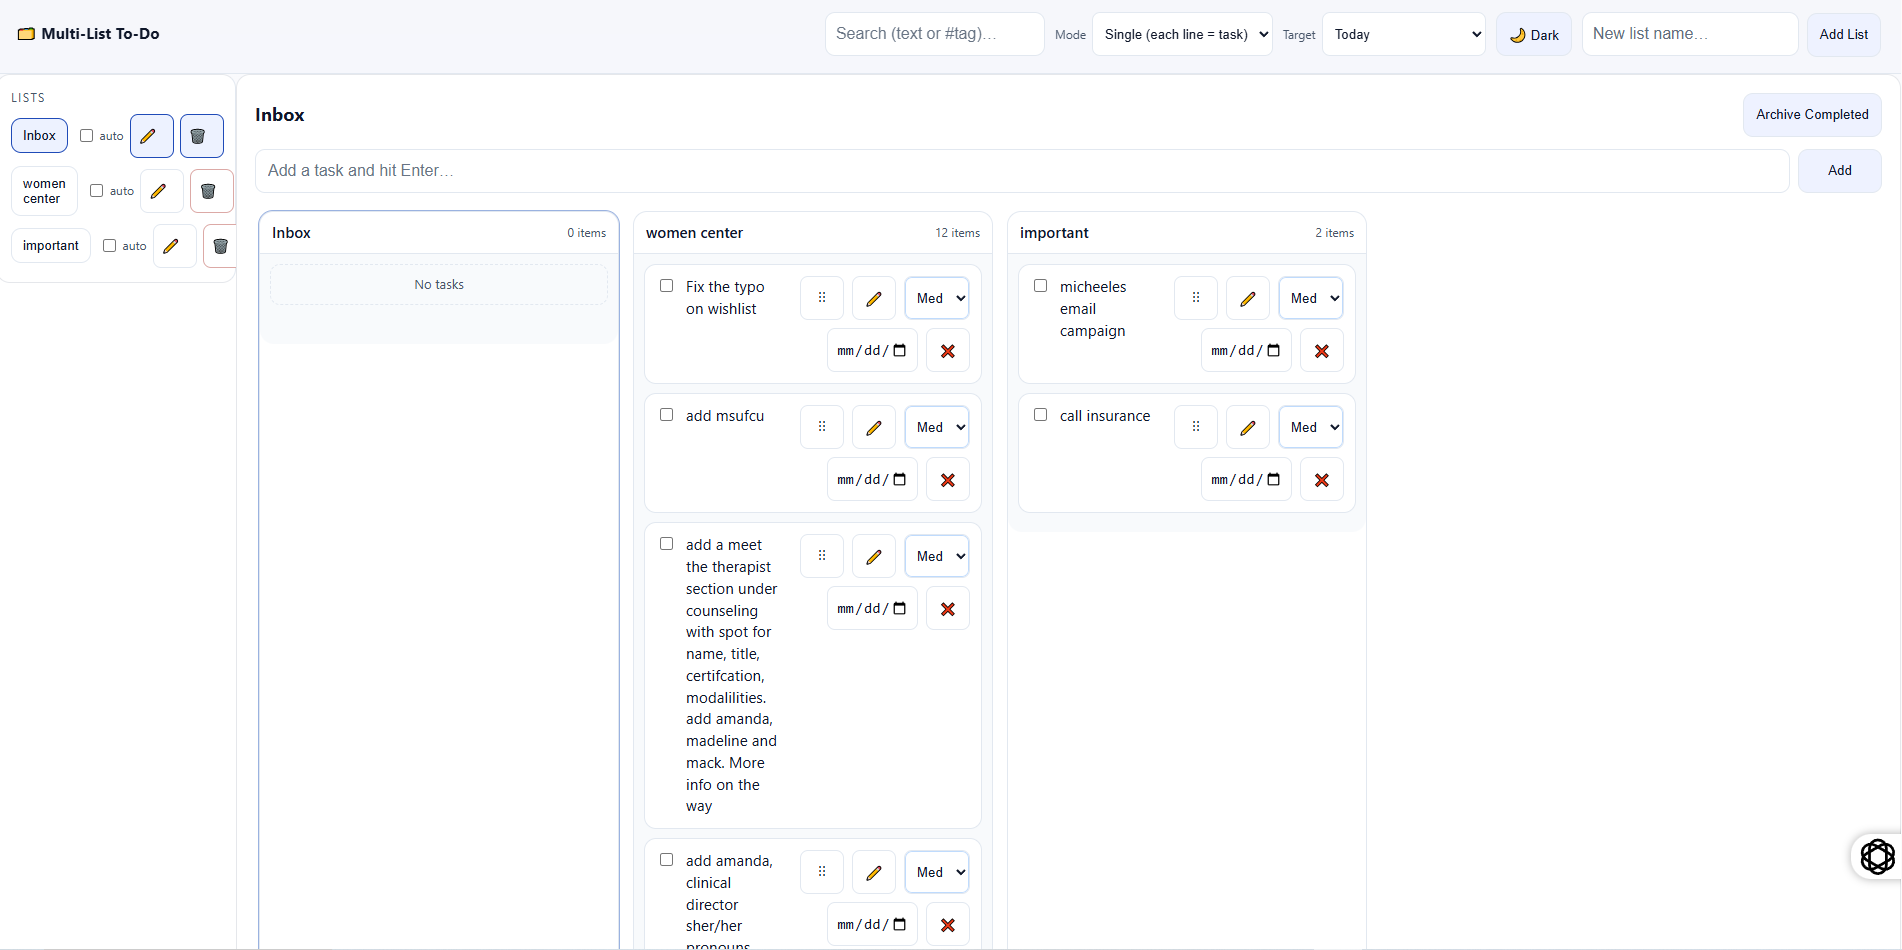Click drag handle for micheeles email campaign task

coord(1196,298)
